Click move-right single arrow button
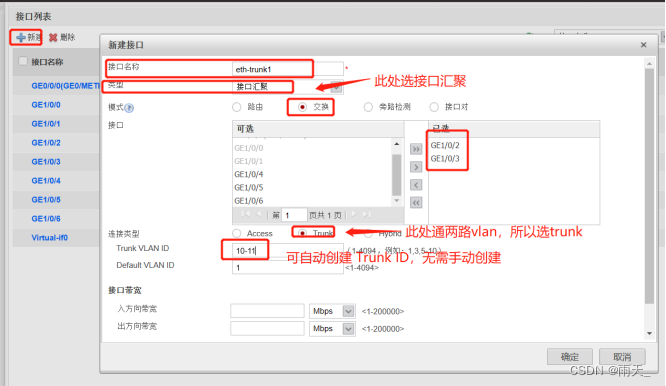666x386 pixels. (416, 167)
